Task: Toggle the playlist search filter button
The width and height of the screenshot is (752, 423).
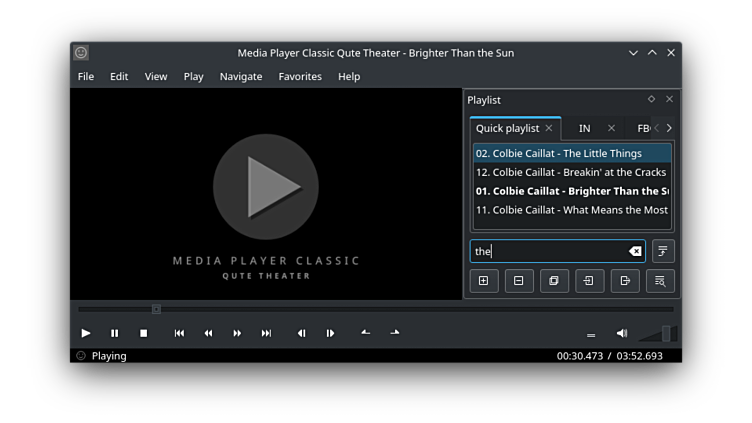Action: 663,251
